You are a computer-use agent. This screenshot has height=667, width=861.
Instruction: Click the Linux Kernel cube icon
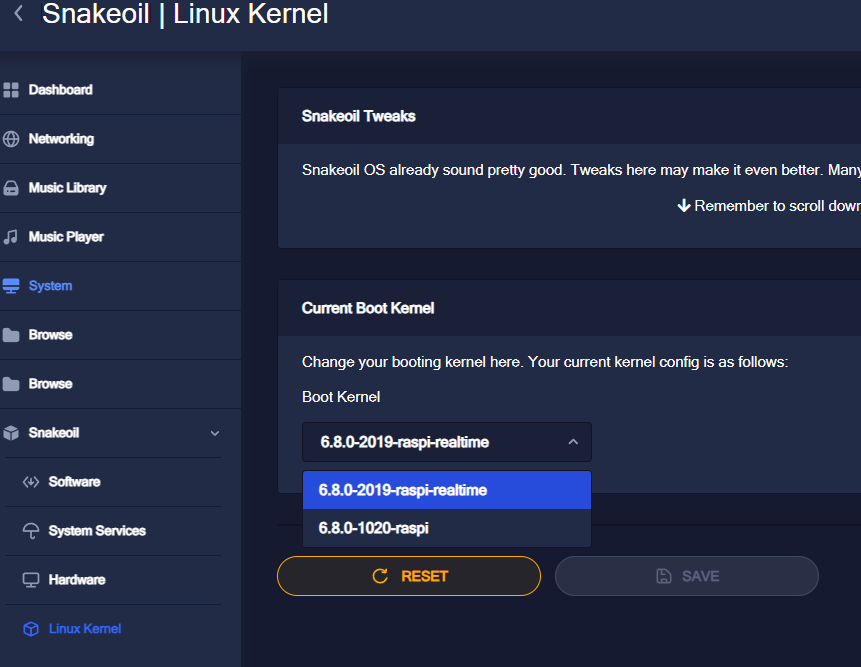31,629
